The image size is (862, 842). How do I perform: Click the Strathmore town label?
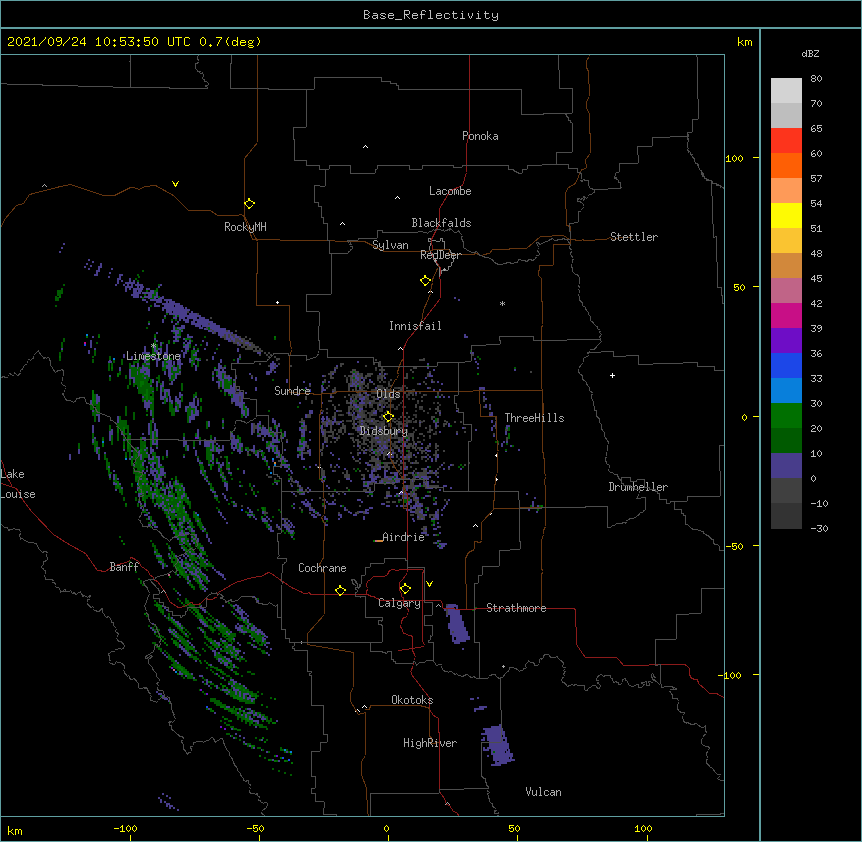point(516,608)
